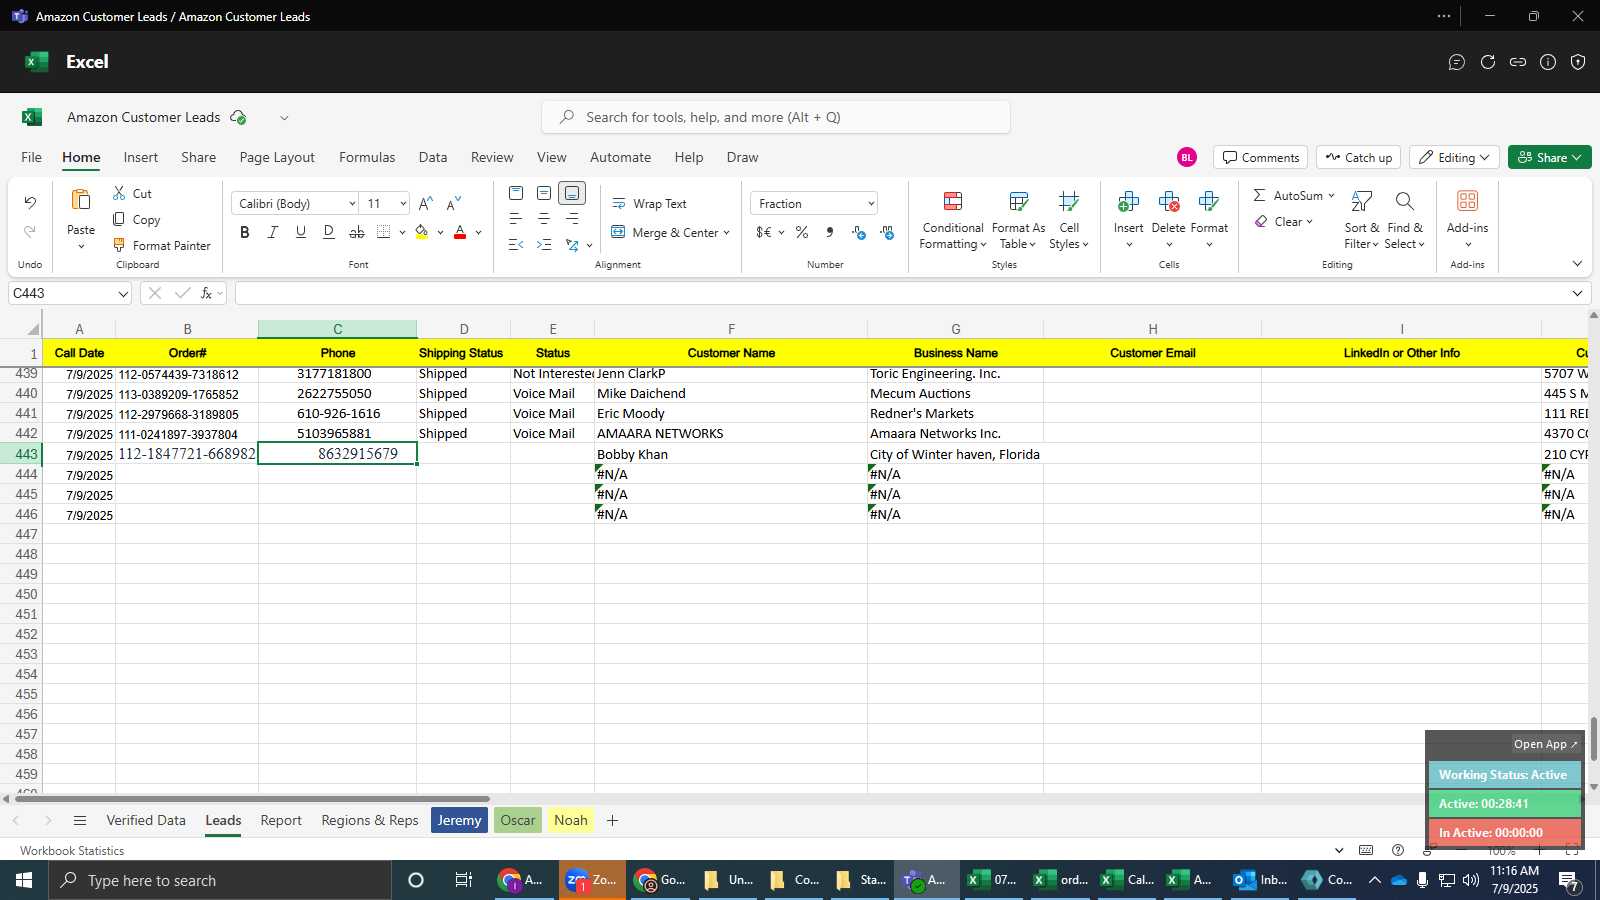Toggle align text right
The width and height of the screenshot is (1600, 900).
click(572, 219)
